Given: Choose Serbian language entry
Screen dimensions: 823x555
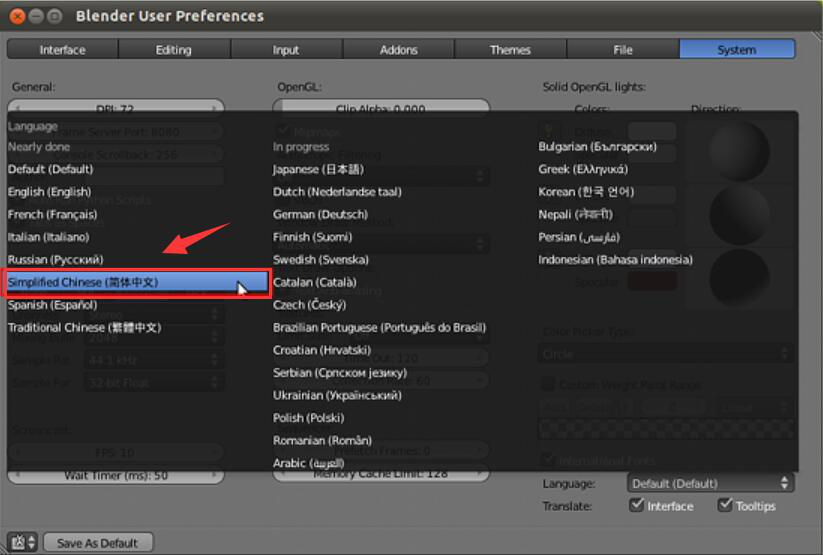Looking at the screenshot, I should pyautogui.click(x=340, y=373).
